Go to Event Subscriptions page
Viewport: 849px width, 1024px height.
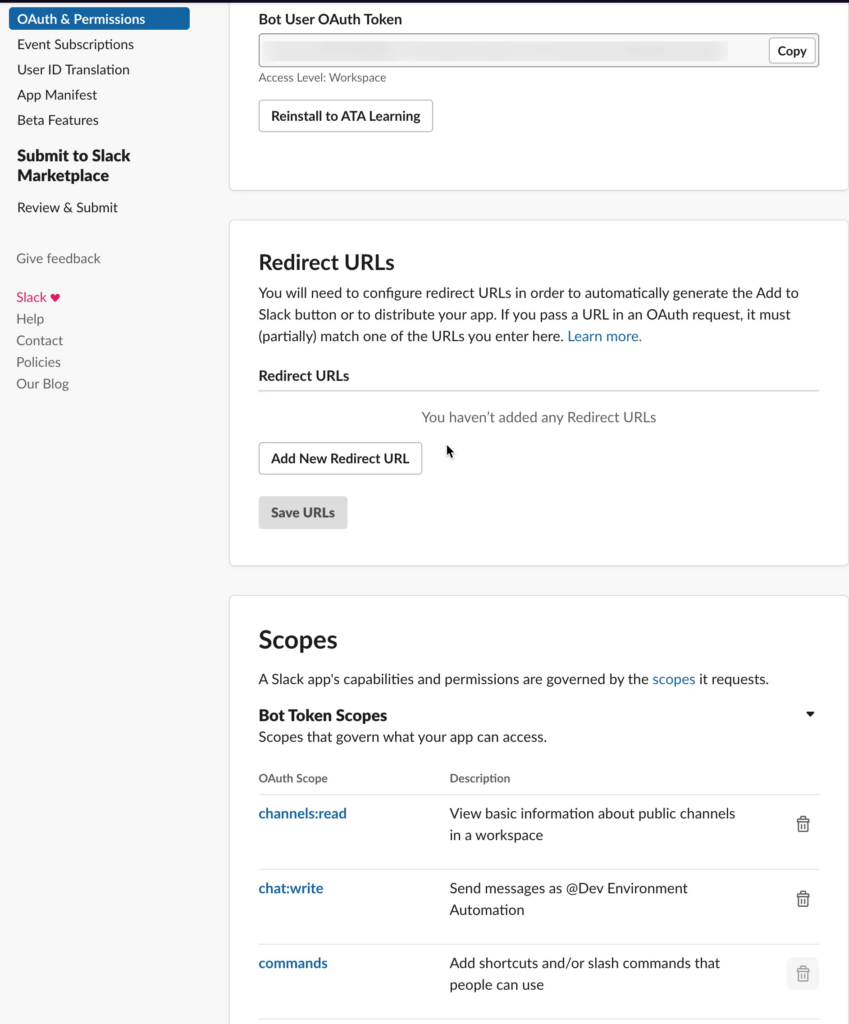coord(75,44)
